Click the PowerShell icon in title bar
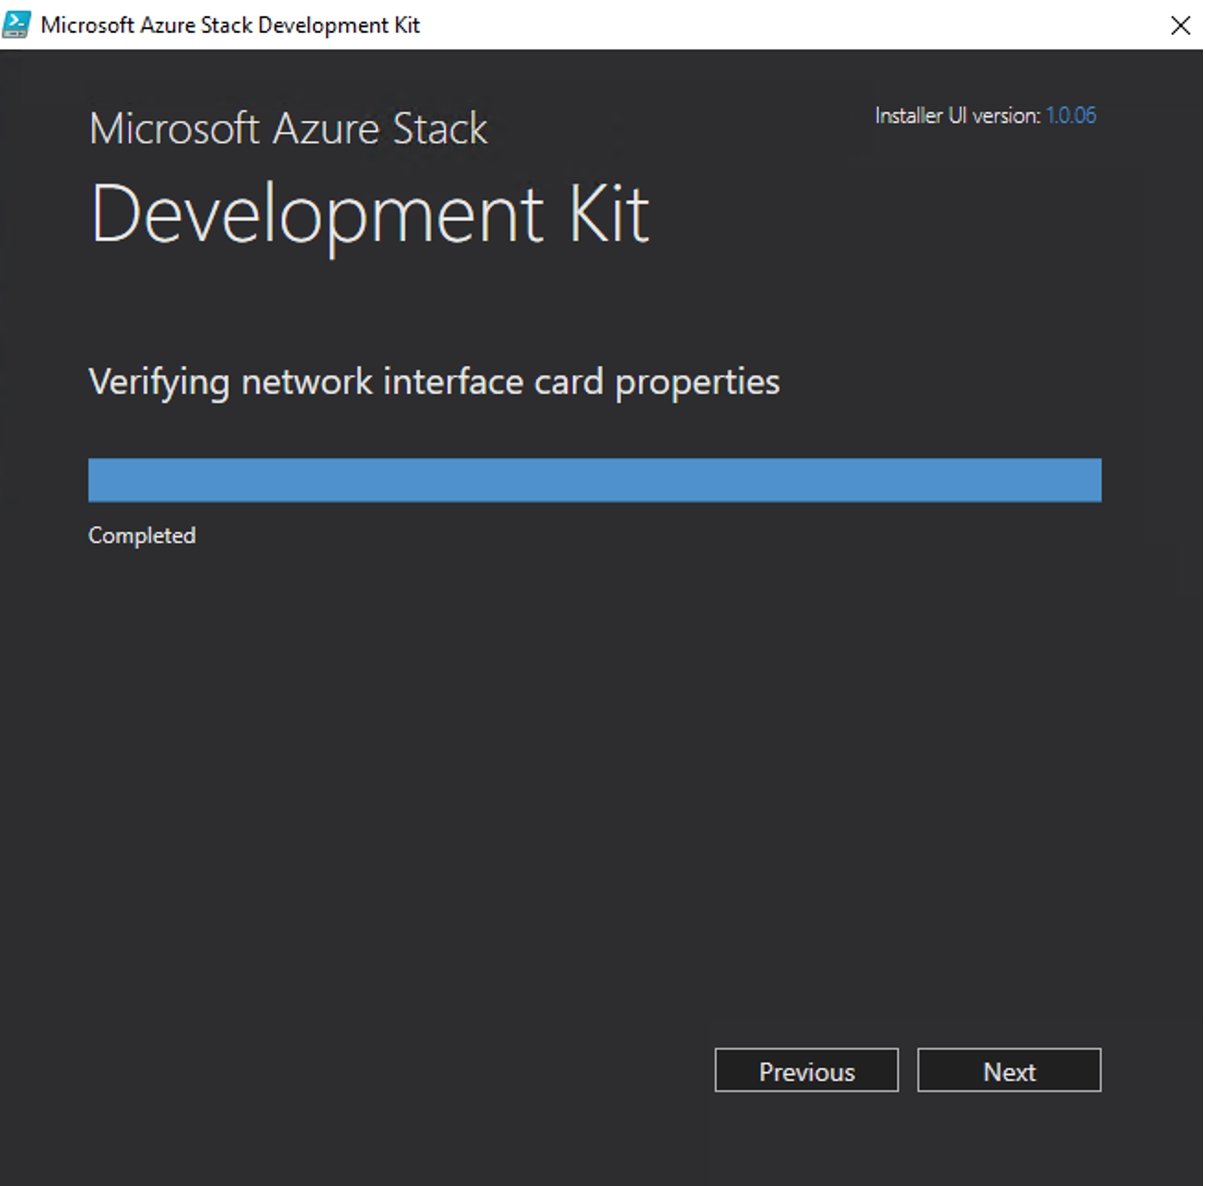The width and height of the screenshot is (1205, 1186). (16, 25)
